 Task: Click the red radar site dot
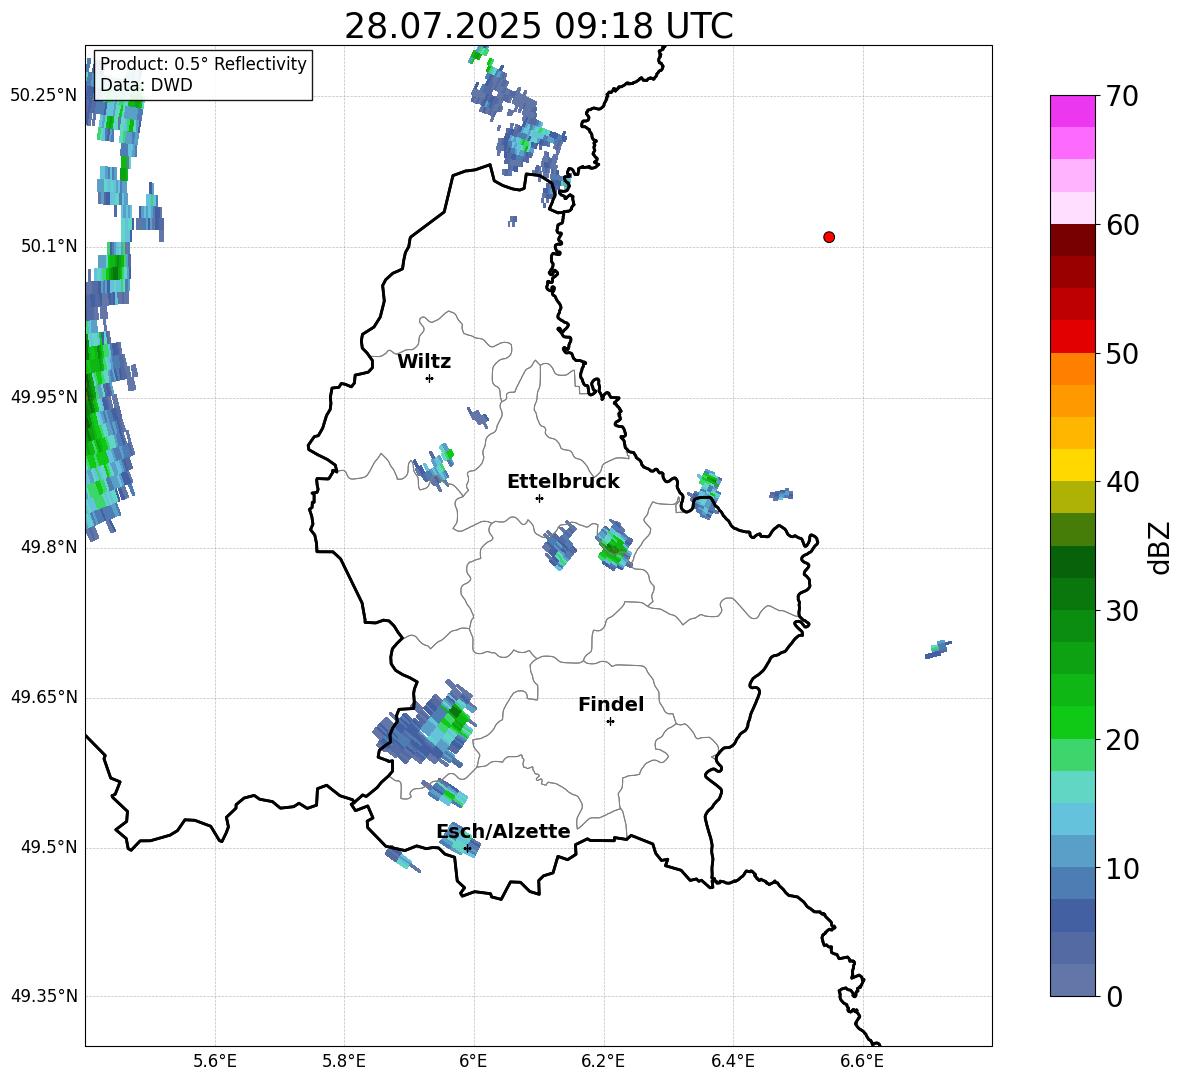click(829, 237)
